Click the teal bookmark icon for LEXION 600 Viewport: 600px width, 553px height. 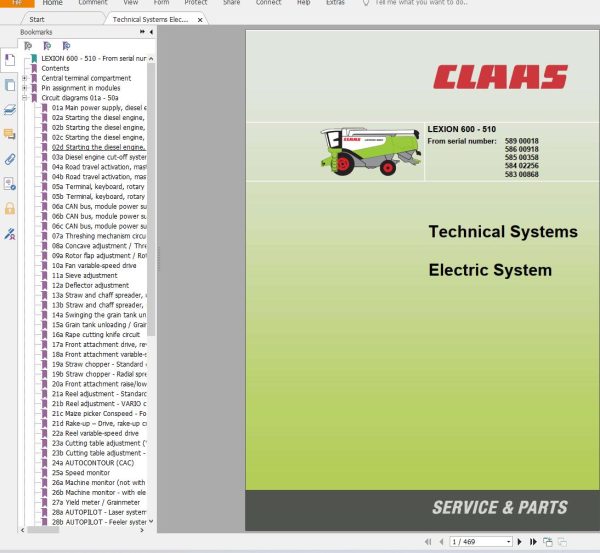[34, 59]
